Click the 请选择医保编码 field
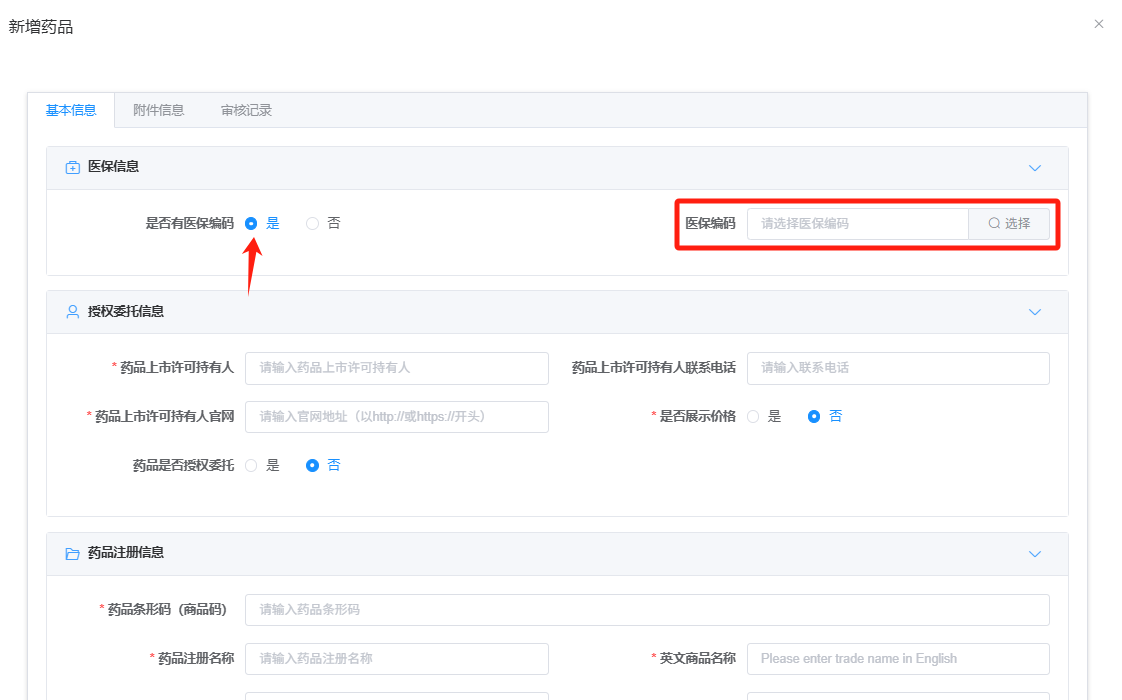The image size is (1122, 700). [858, 224]
